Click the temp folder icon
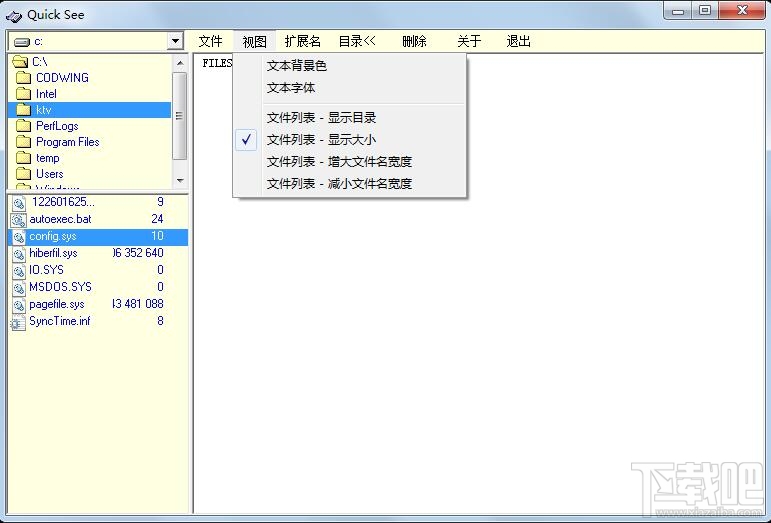This screenshot has width=771, height=523. click(23, 158)
